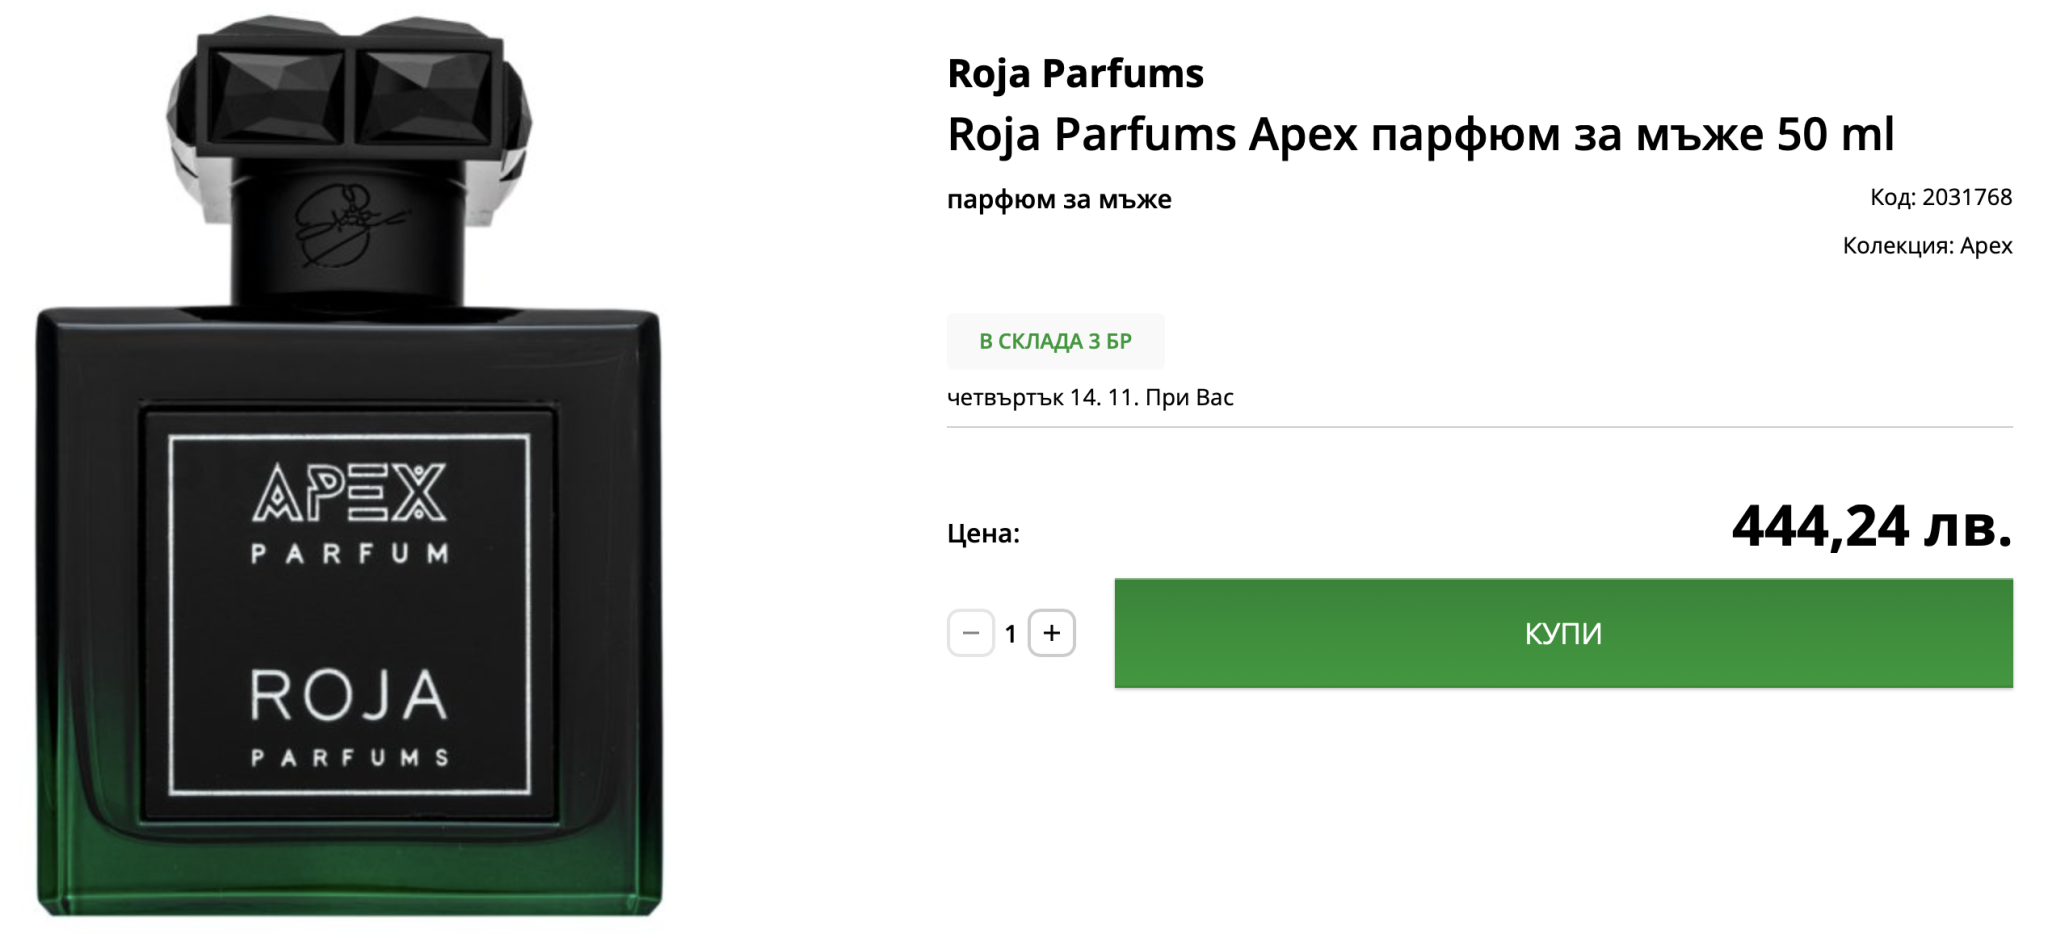Click the price 444,24 лв.
2048x934 pixels.
1871,527
